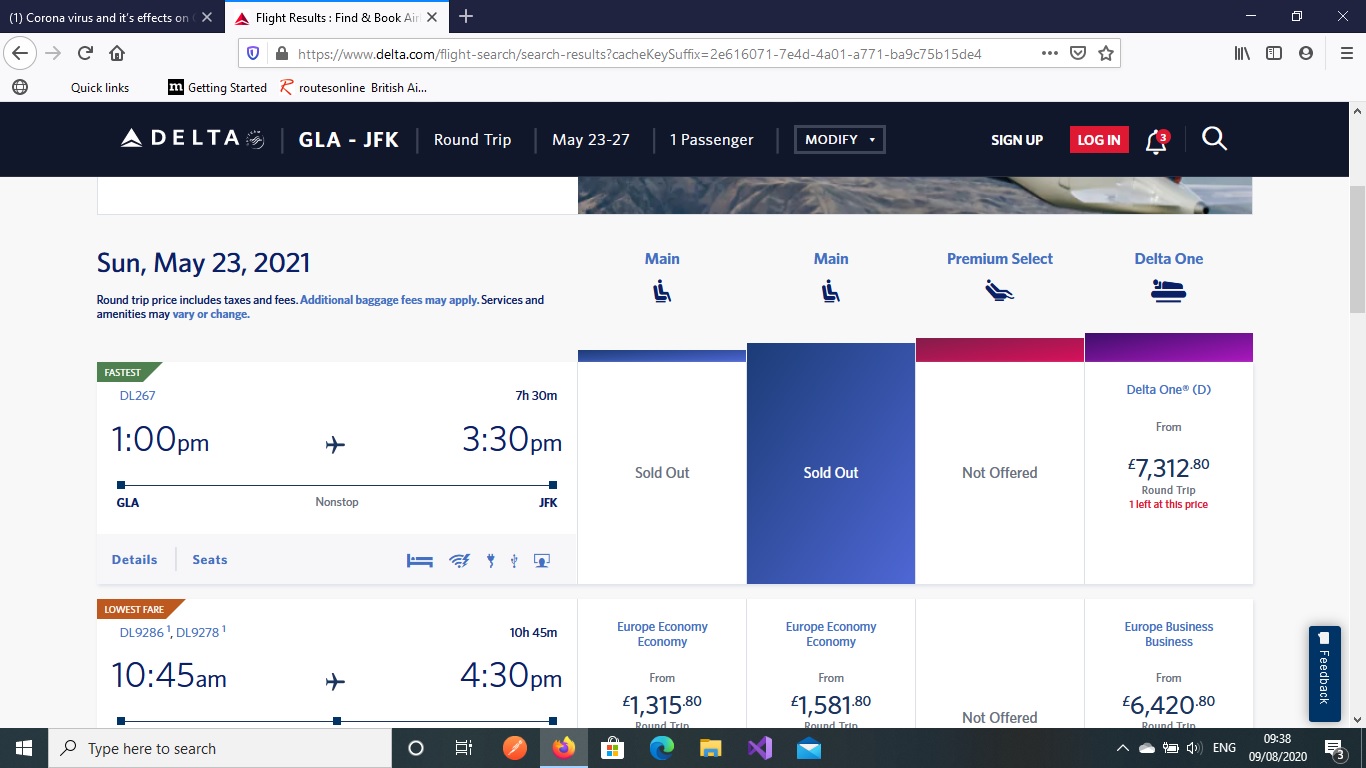
Task: Click the browser address bar URL
Action: [640, 54]
